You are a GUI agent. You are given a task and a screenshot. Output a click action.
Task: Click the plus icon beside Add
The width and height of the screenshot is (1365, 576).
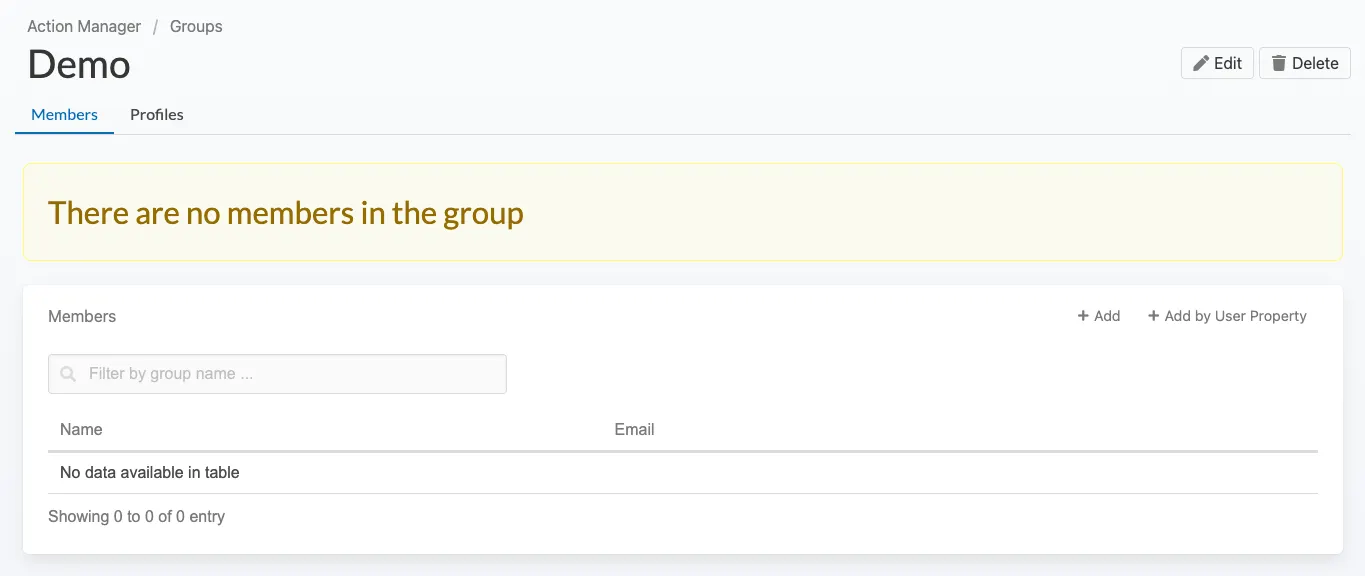1083,316
